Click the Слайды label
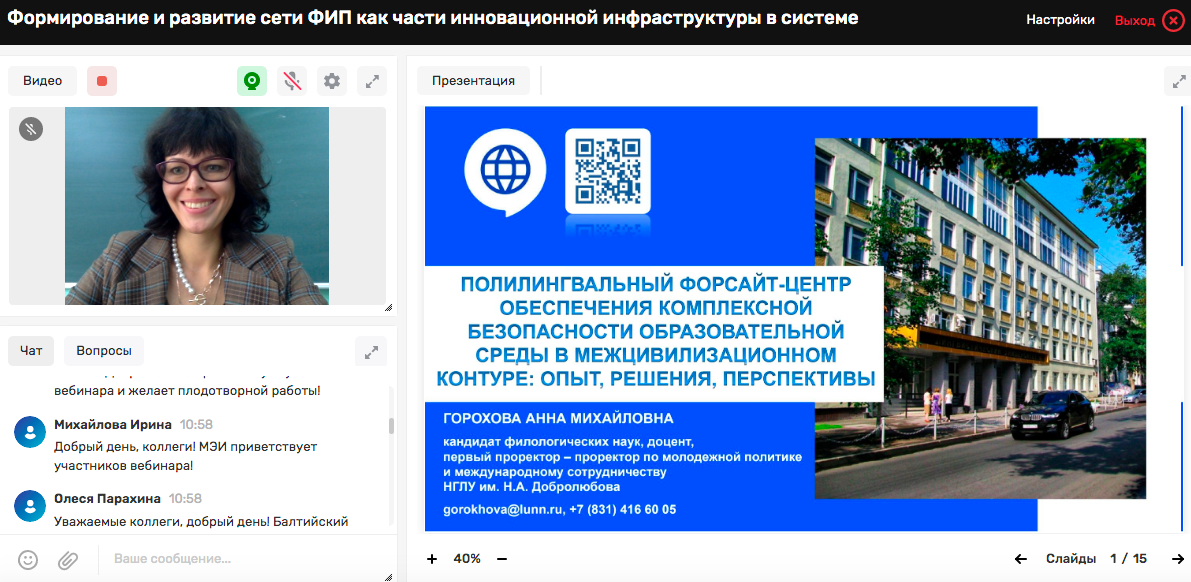The image size is (1191, 582). (1070, 559)
